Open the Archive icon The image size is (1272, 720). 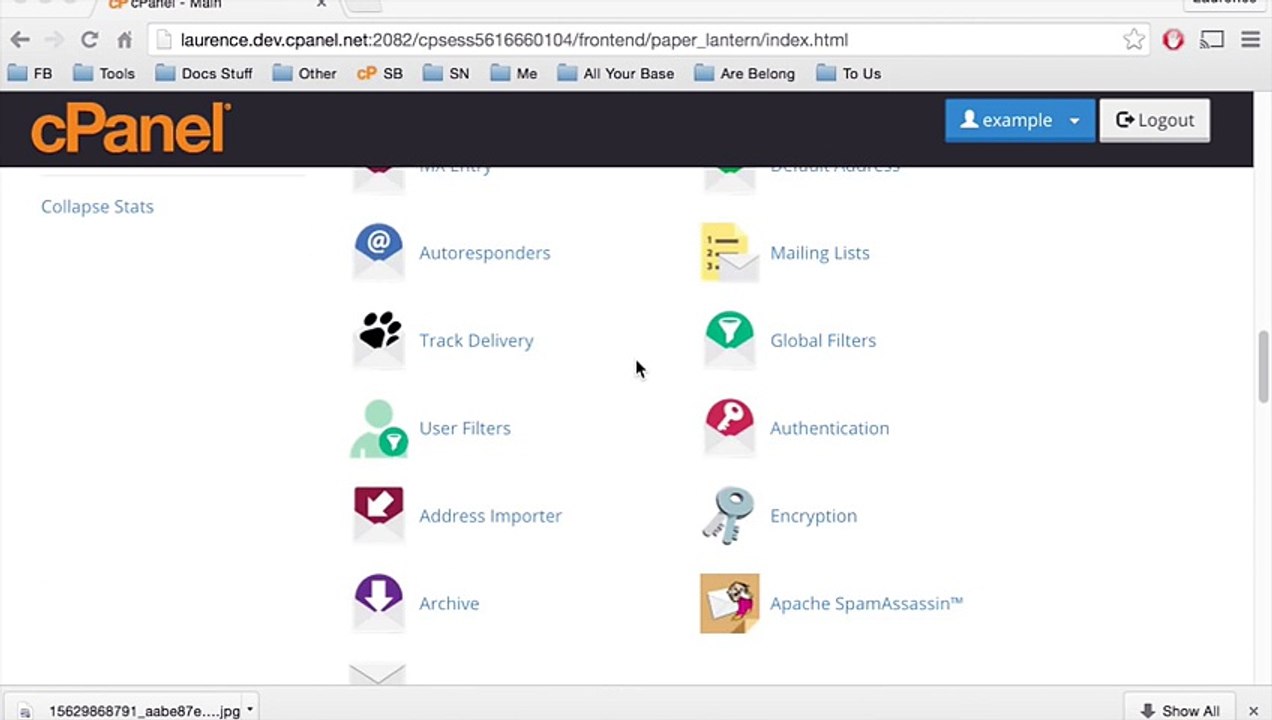point(378,602)
